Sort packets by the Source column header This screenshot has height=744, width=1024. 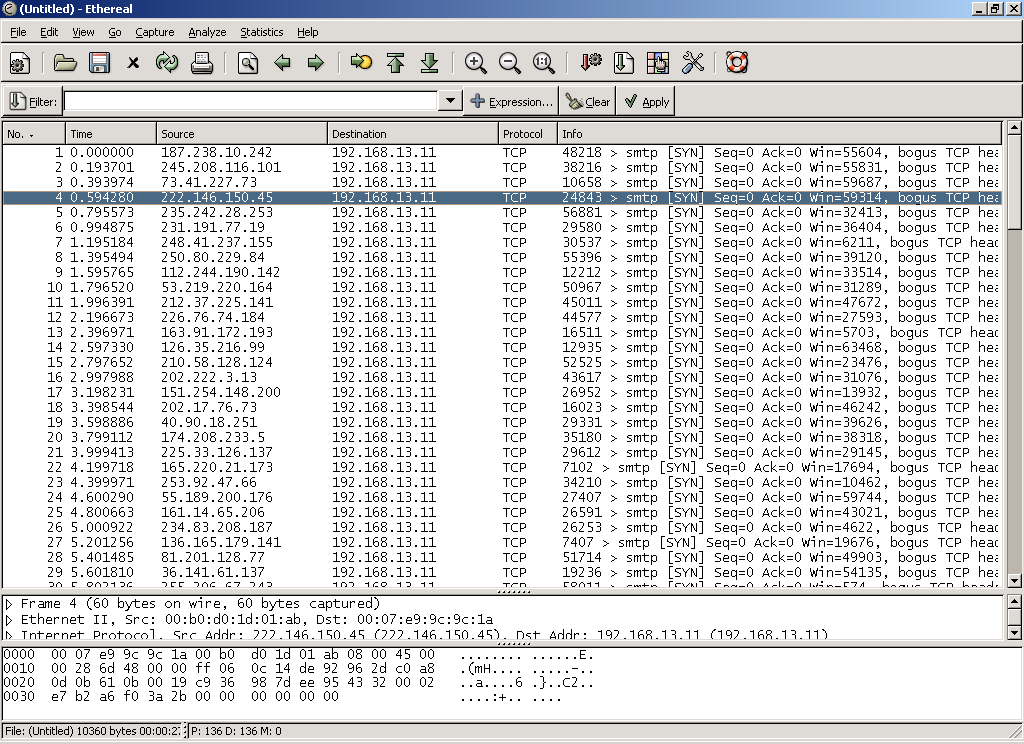[x=242, y=134]
